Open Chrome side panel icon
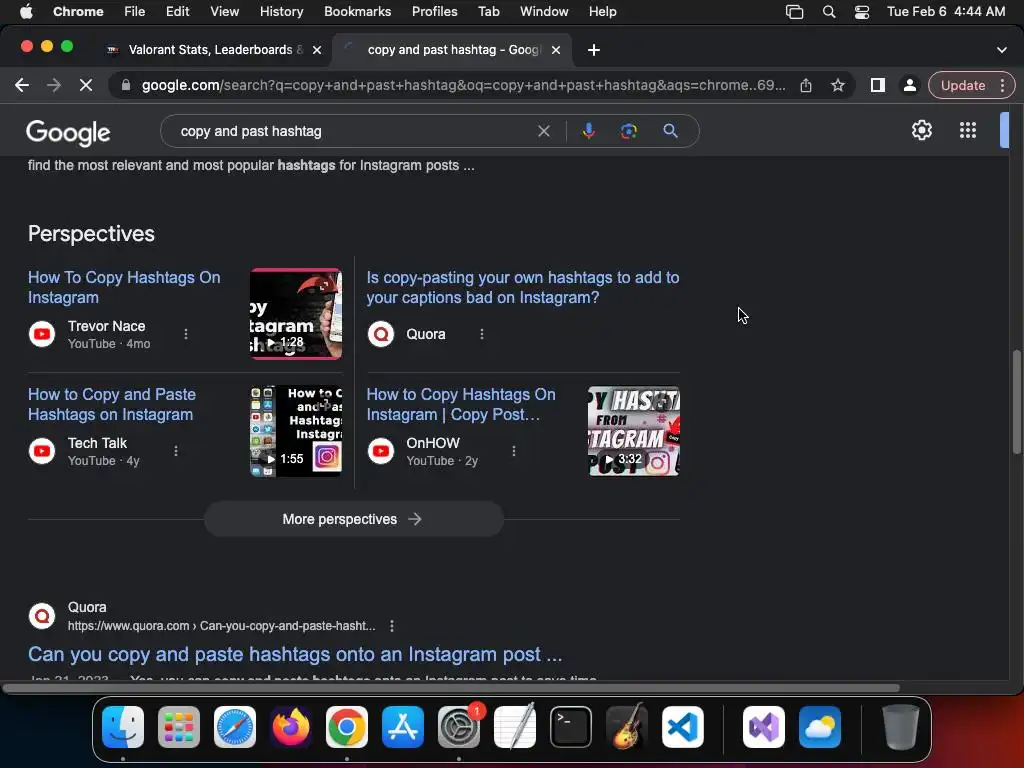The image size is (1024, 768). click(x=878, y=86)
